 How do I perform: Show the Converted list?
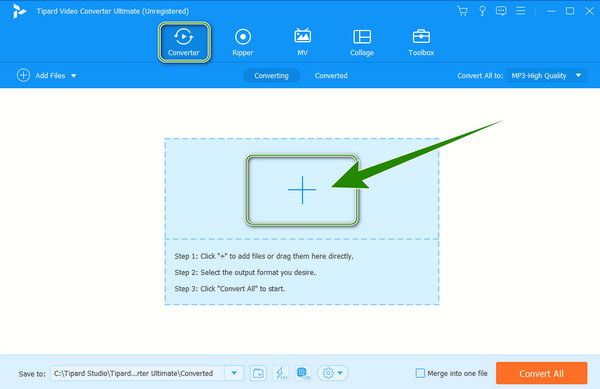click(331, 76)
